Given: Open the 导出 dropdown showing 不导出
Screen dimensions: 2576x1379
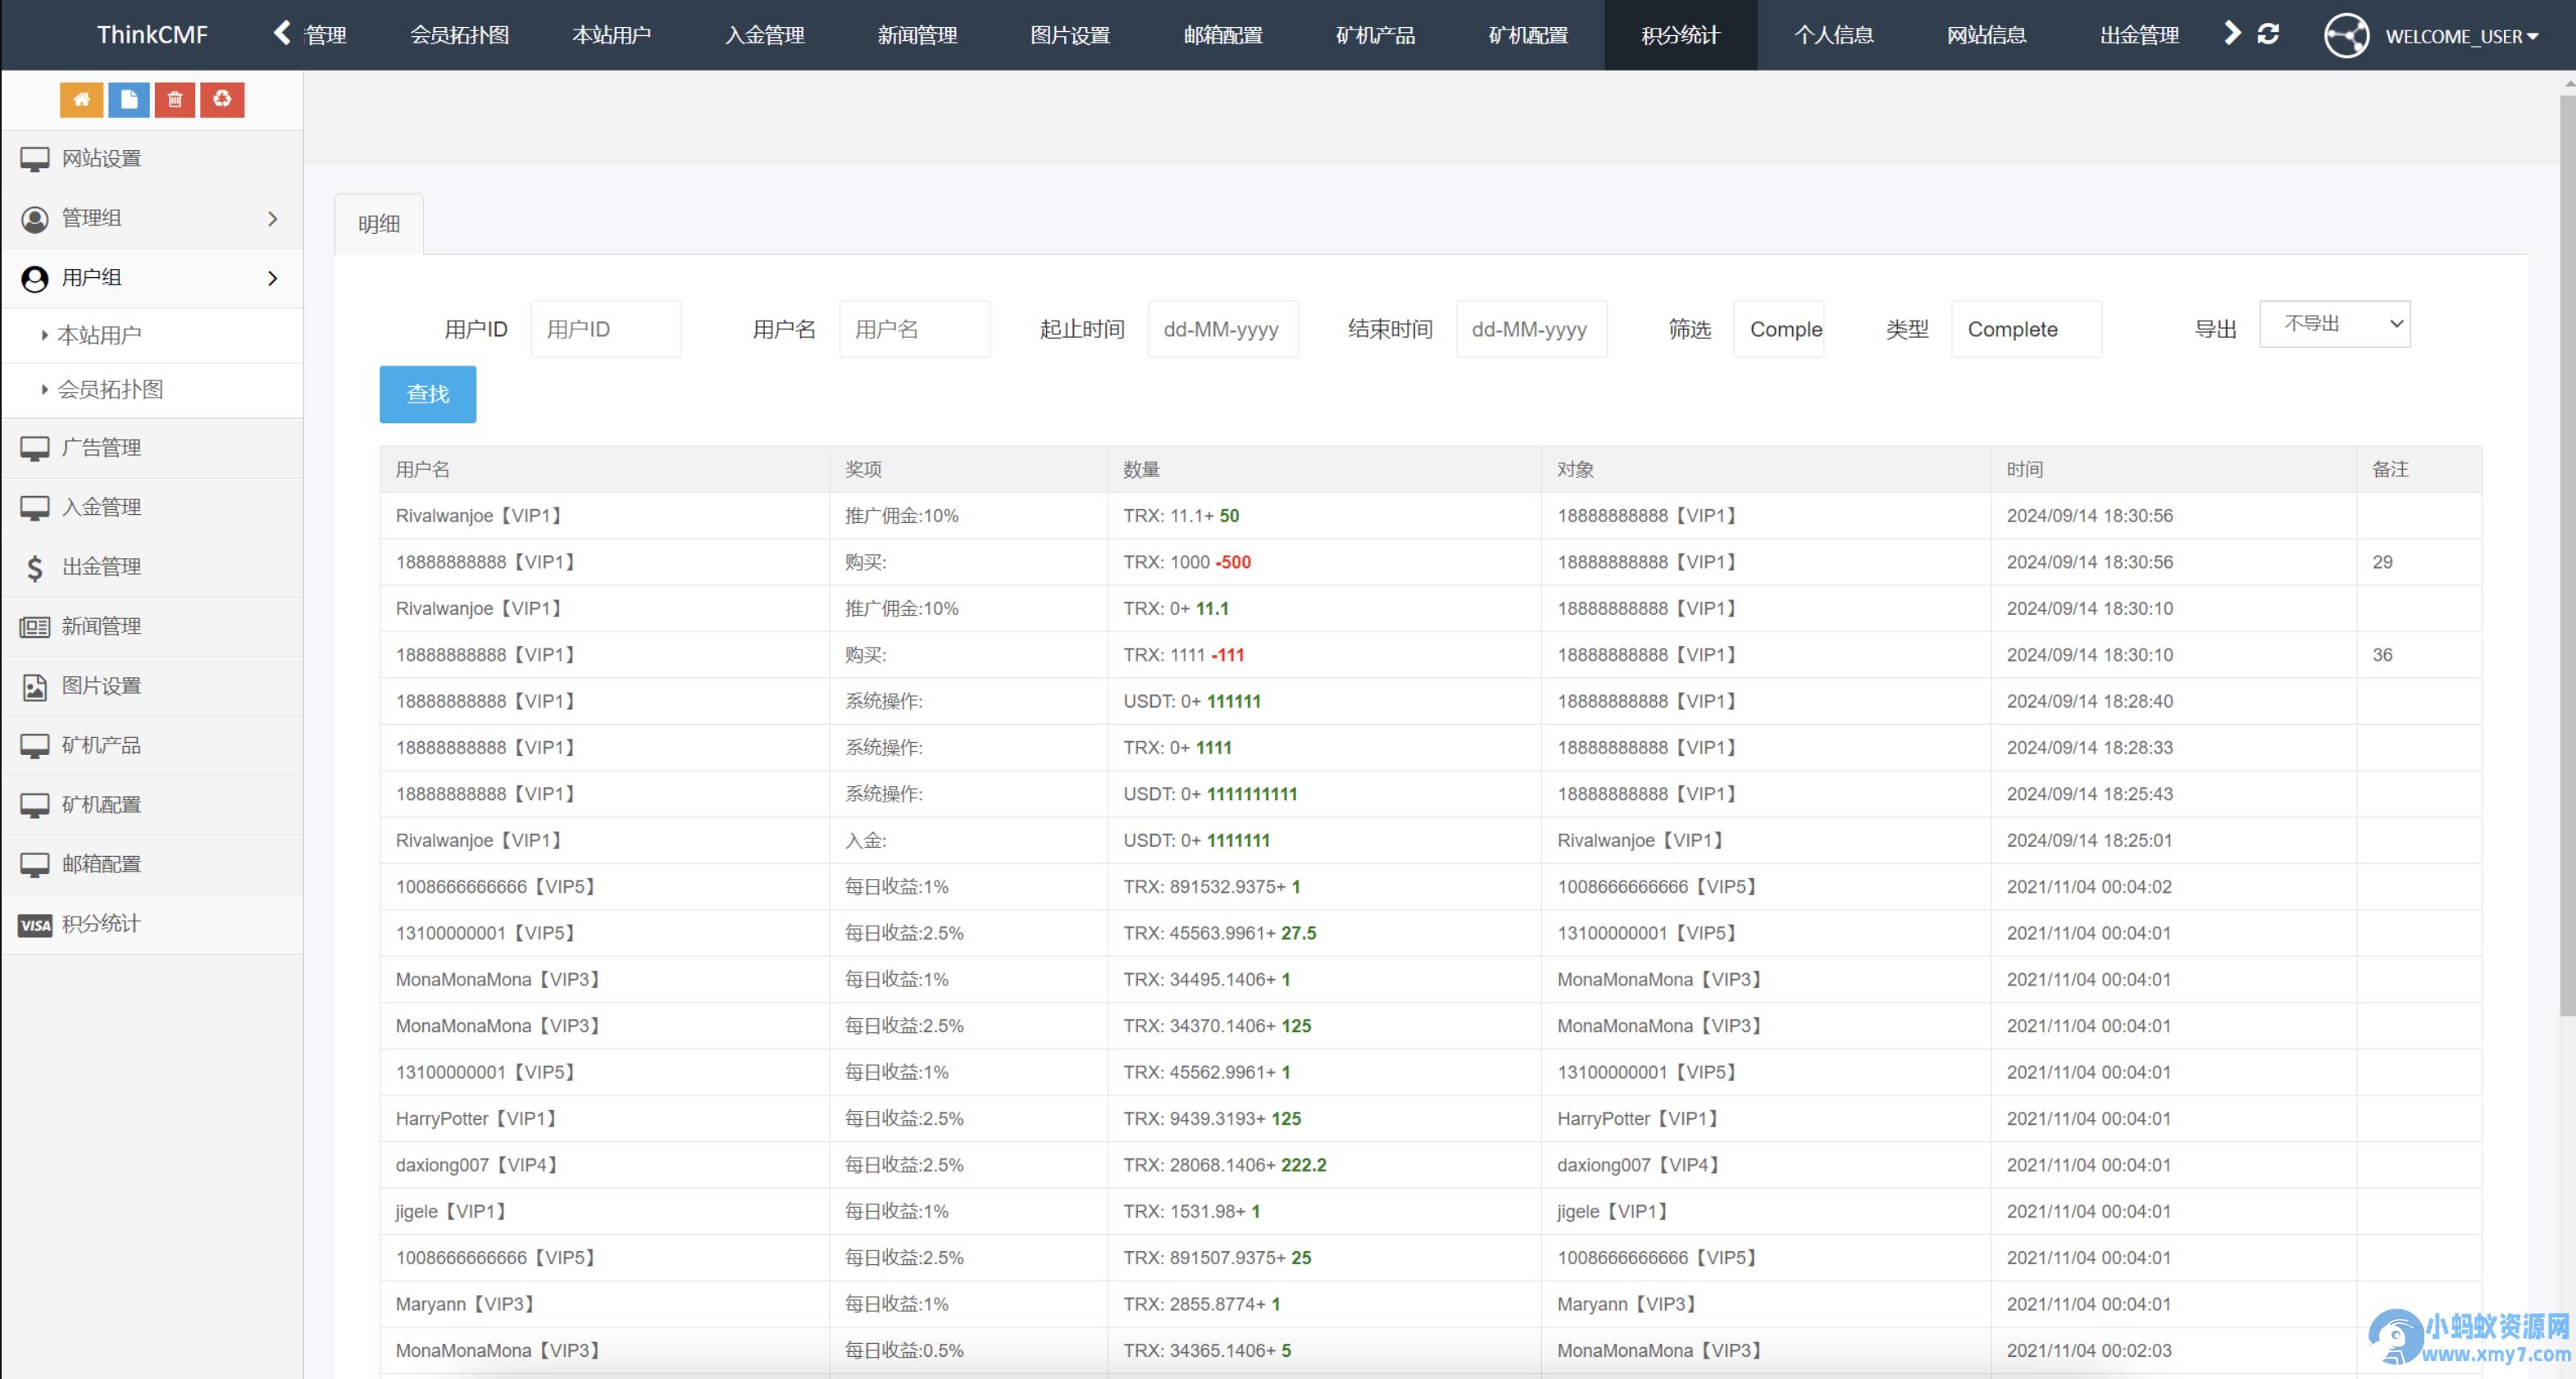Looking at the screenshot, I should click(x=2335, y=324).
